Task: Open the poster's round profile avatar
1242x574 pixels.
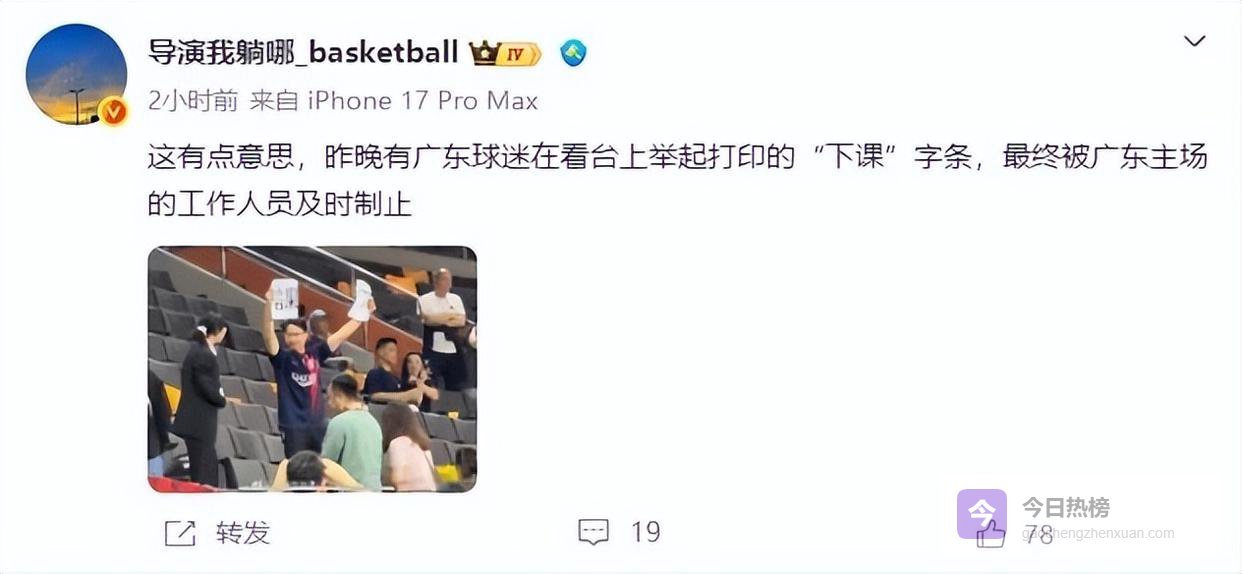Action: click(x=76, y=74)
